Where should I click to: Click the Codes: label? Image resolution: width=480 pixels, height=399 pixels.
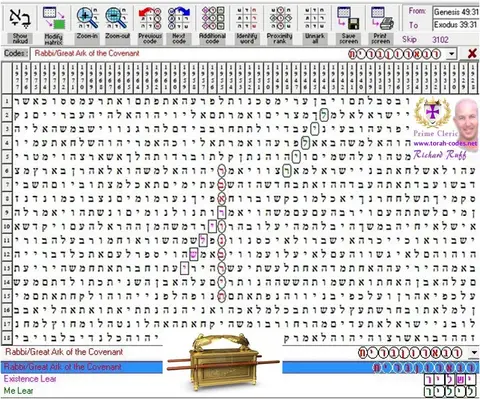point(15,53)
